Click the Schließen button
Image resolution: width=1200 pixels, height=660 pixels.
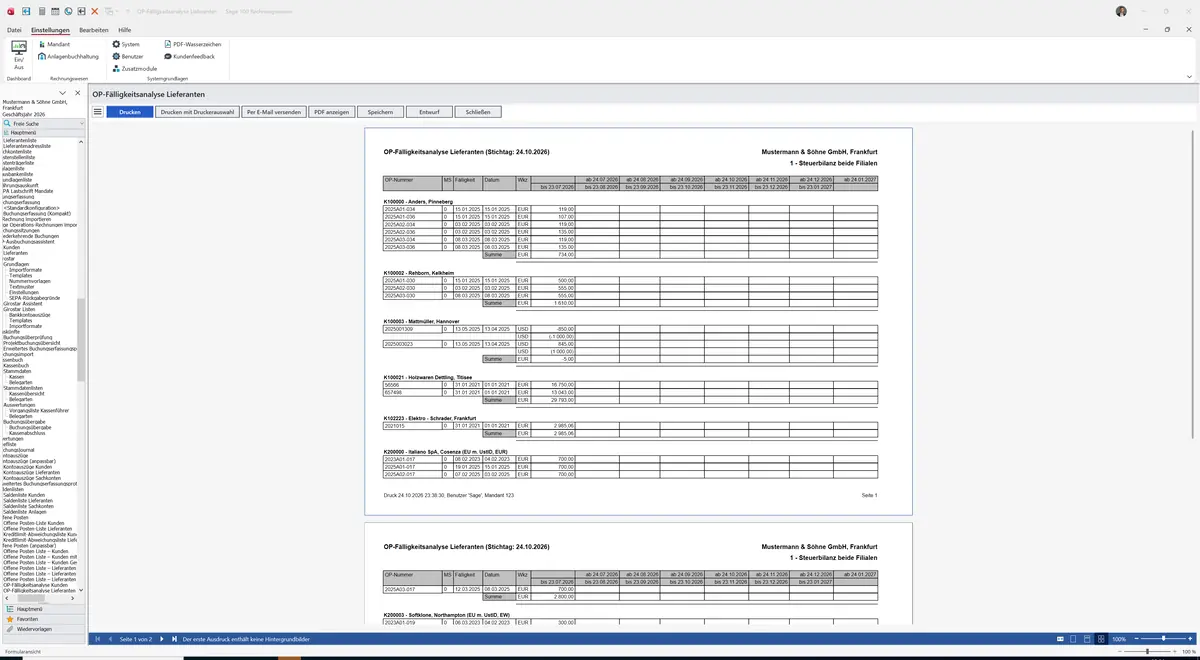click(x=478, y=112)
